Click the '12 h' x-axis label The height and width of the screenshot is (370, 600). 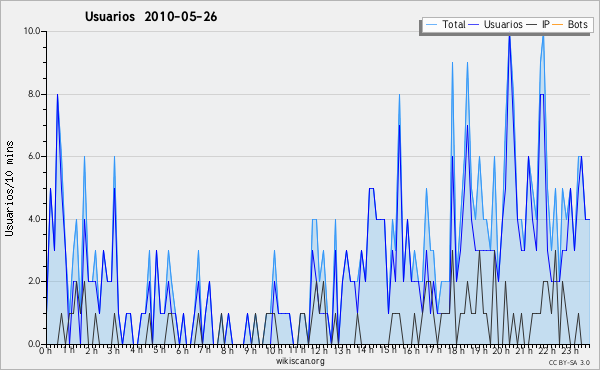point(319,350)
